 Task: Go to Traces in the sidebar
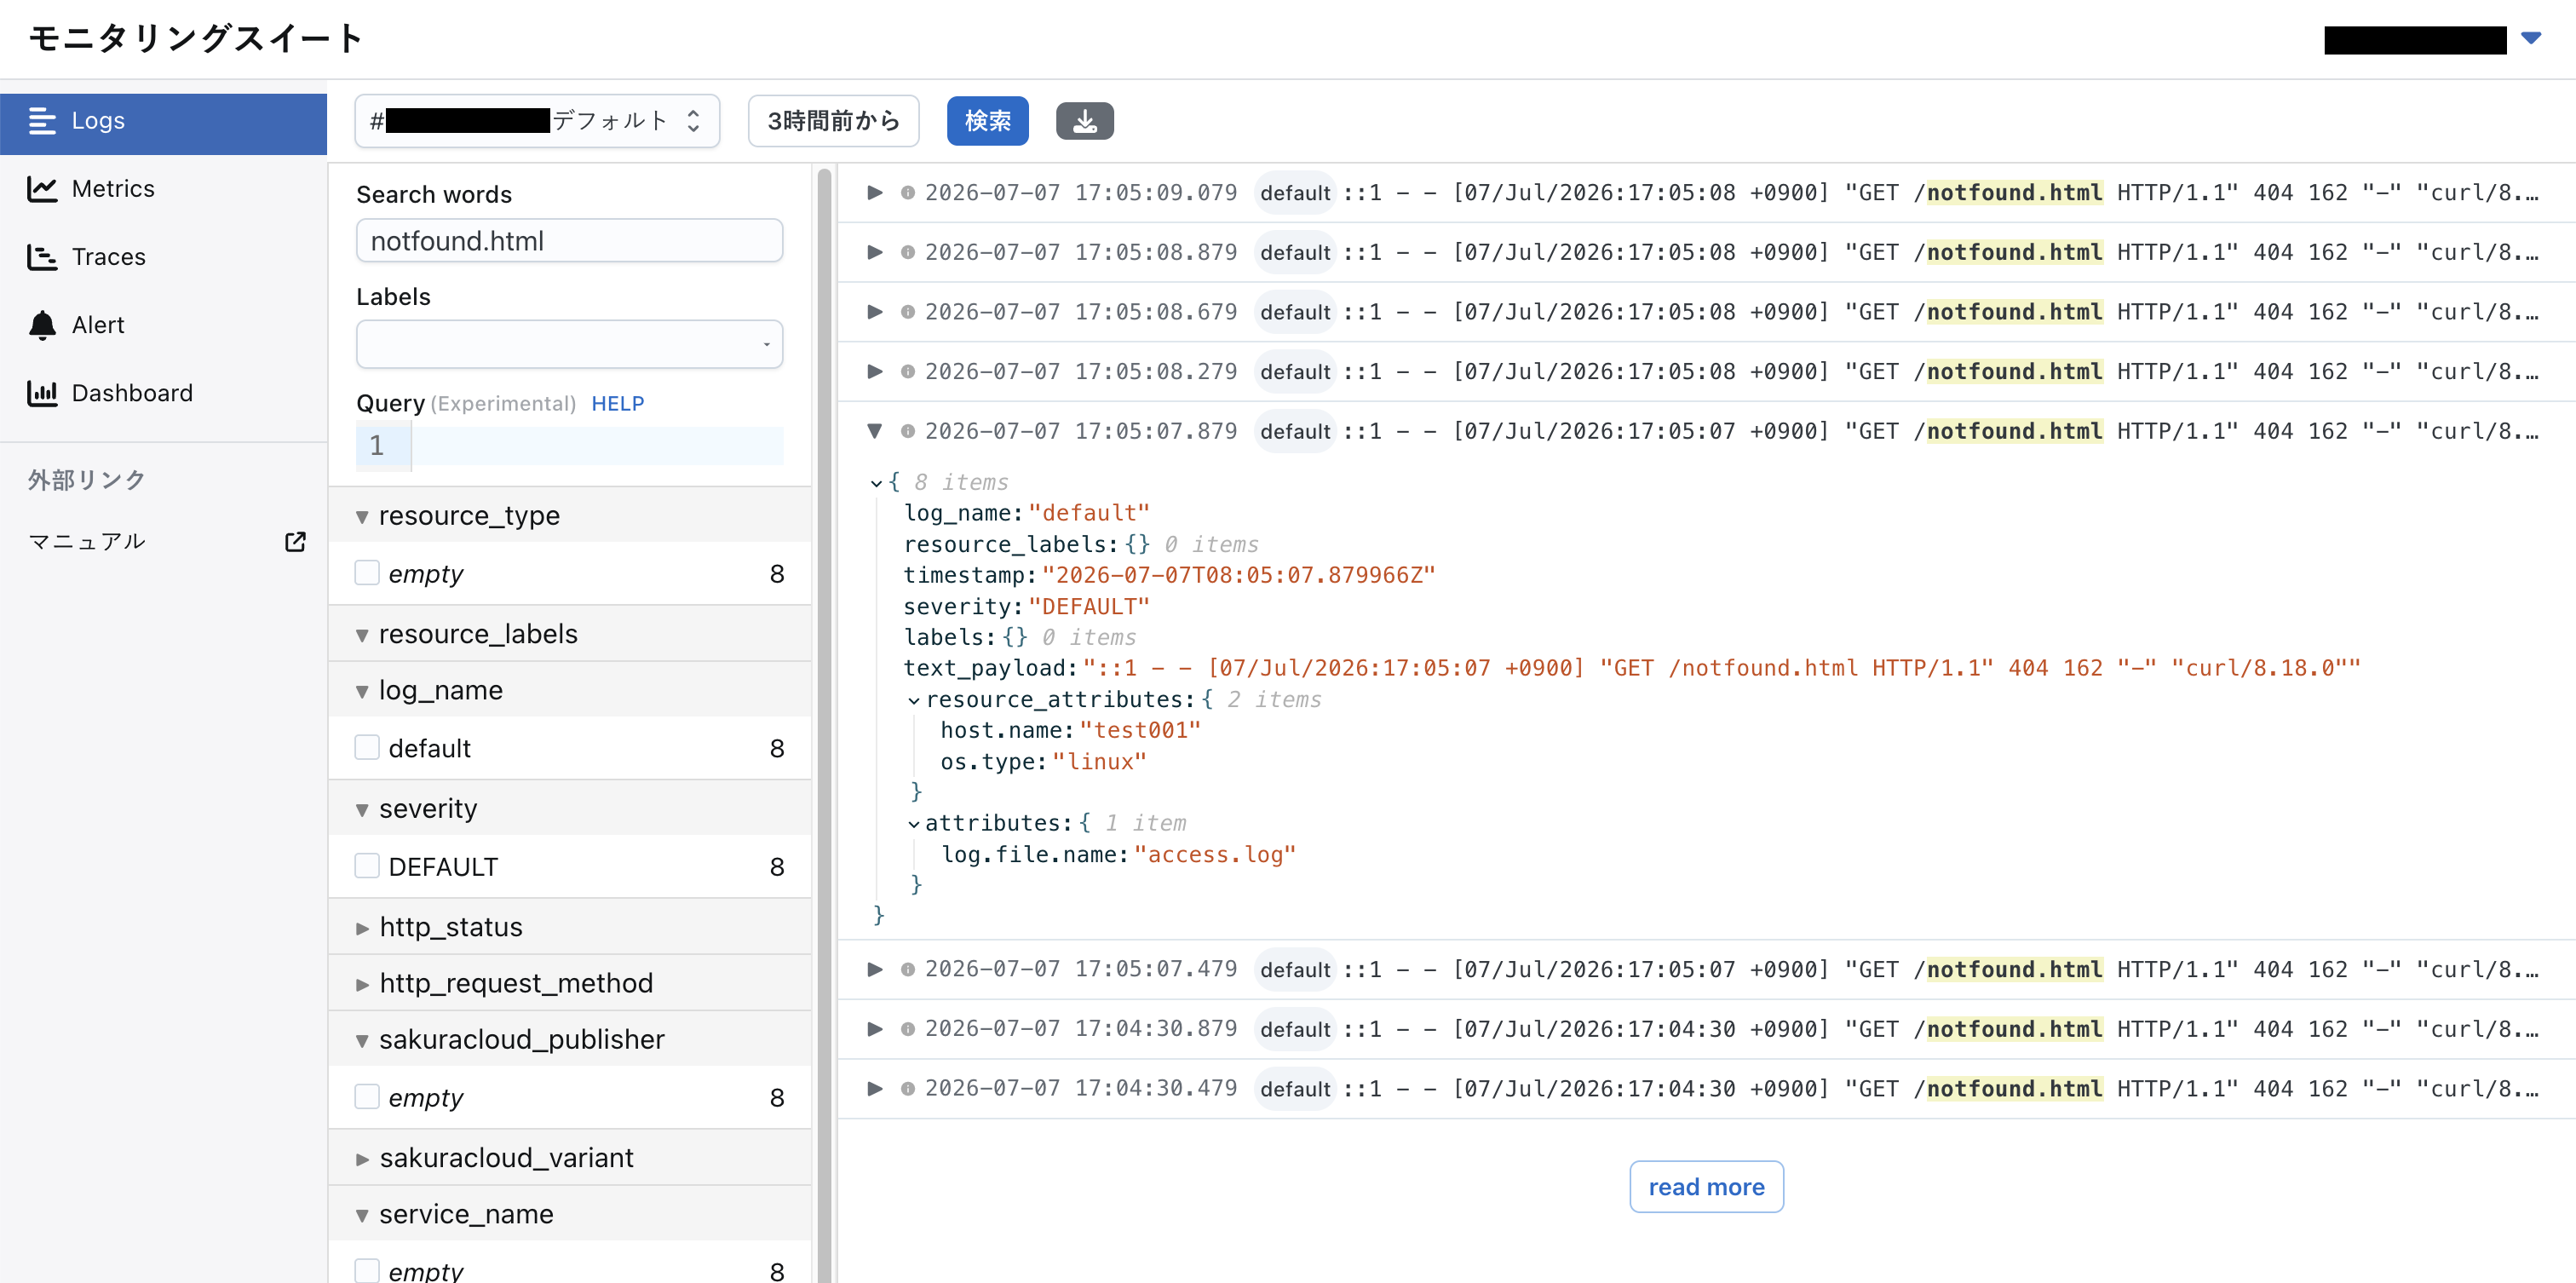coord(163,257)
